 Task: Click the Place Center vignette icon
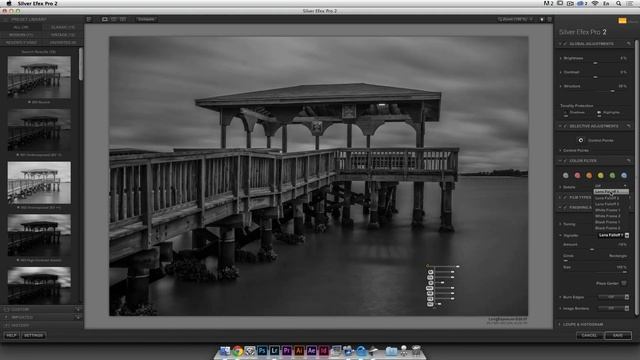click(624, 283)
